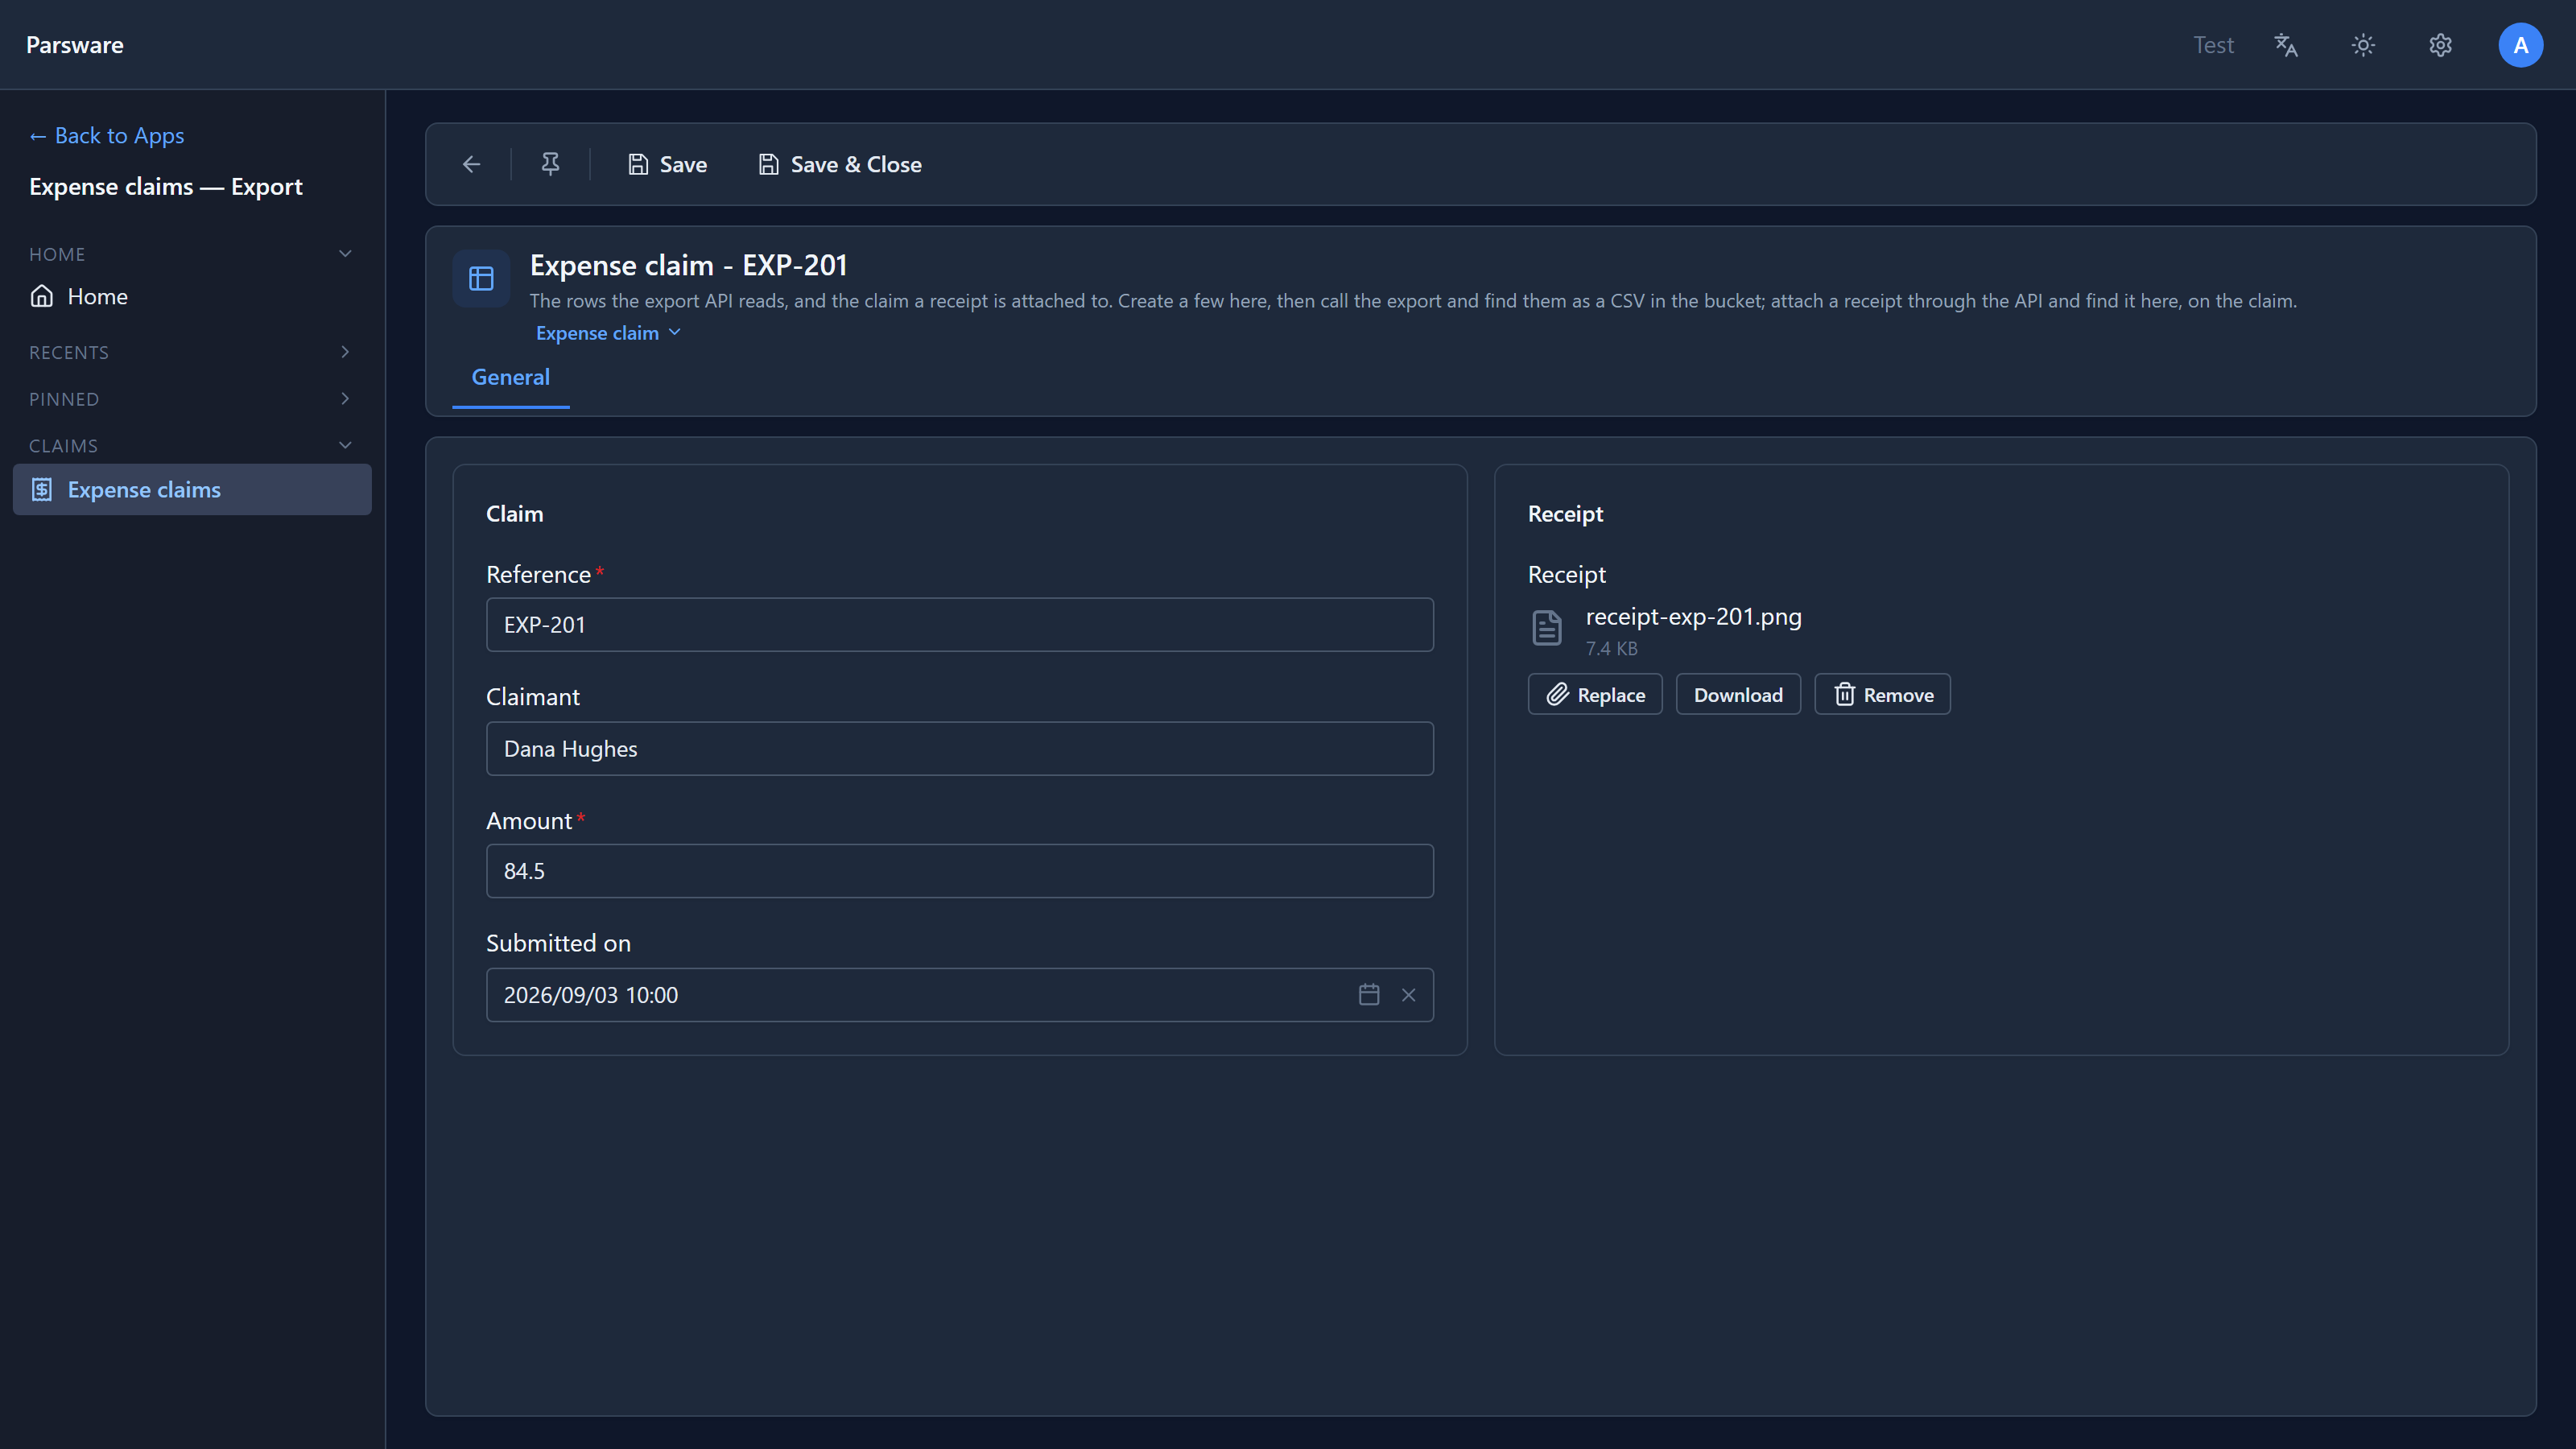Click the receipt file document icon

[x=1547, y=628]
